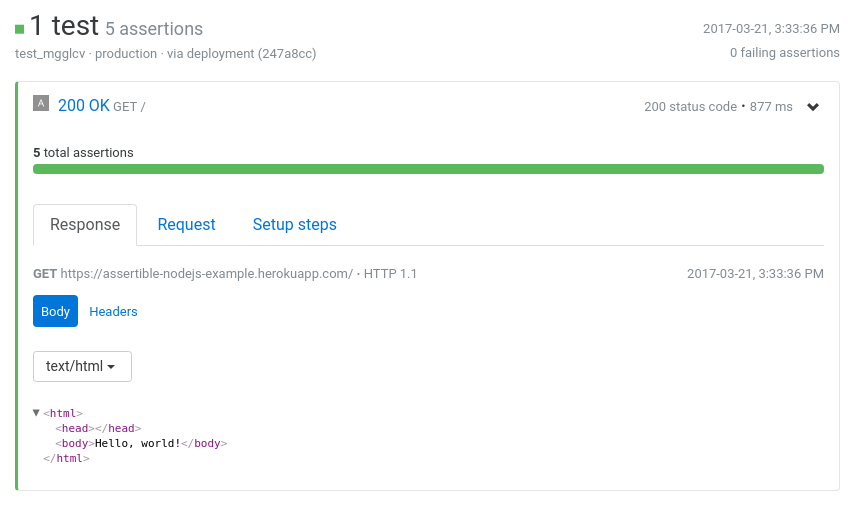
Task: Select the Response tab
Action: point(85,225)
